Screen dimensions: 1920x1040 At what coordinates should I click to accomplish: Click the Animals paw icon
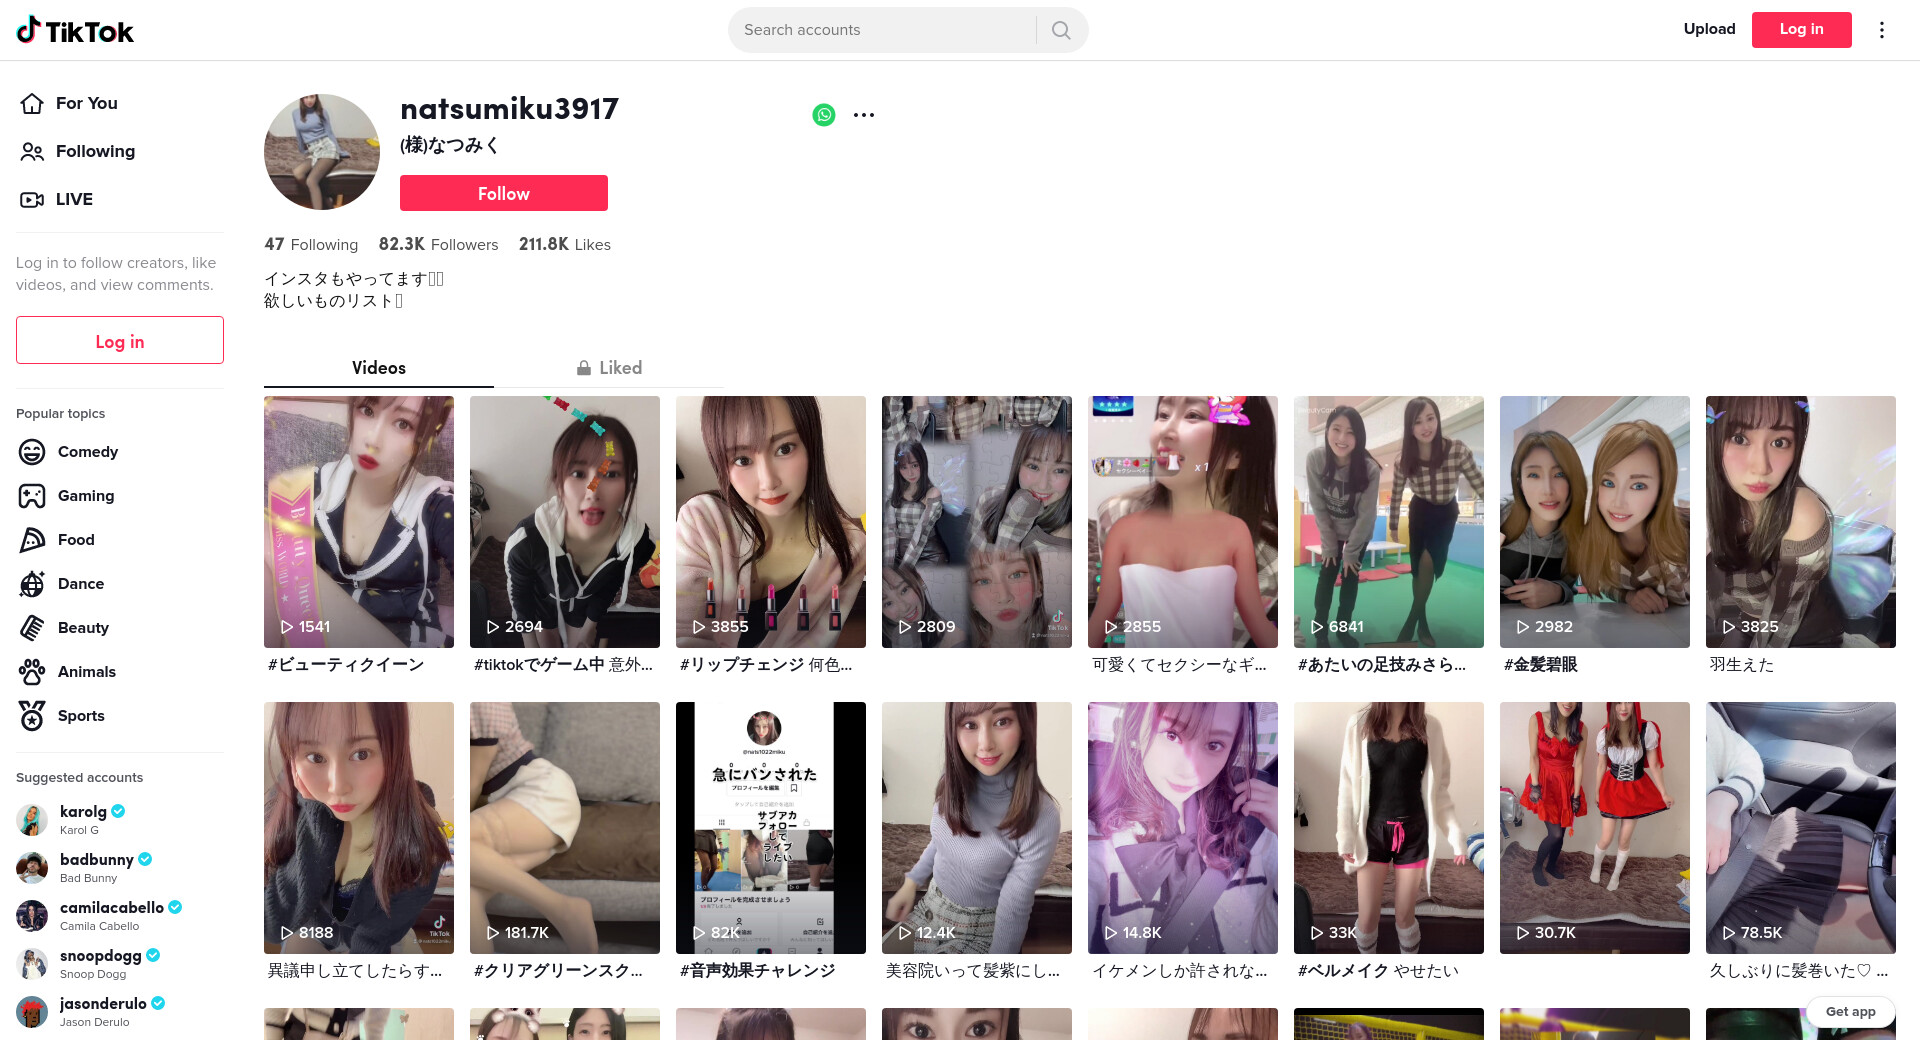32,672
